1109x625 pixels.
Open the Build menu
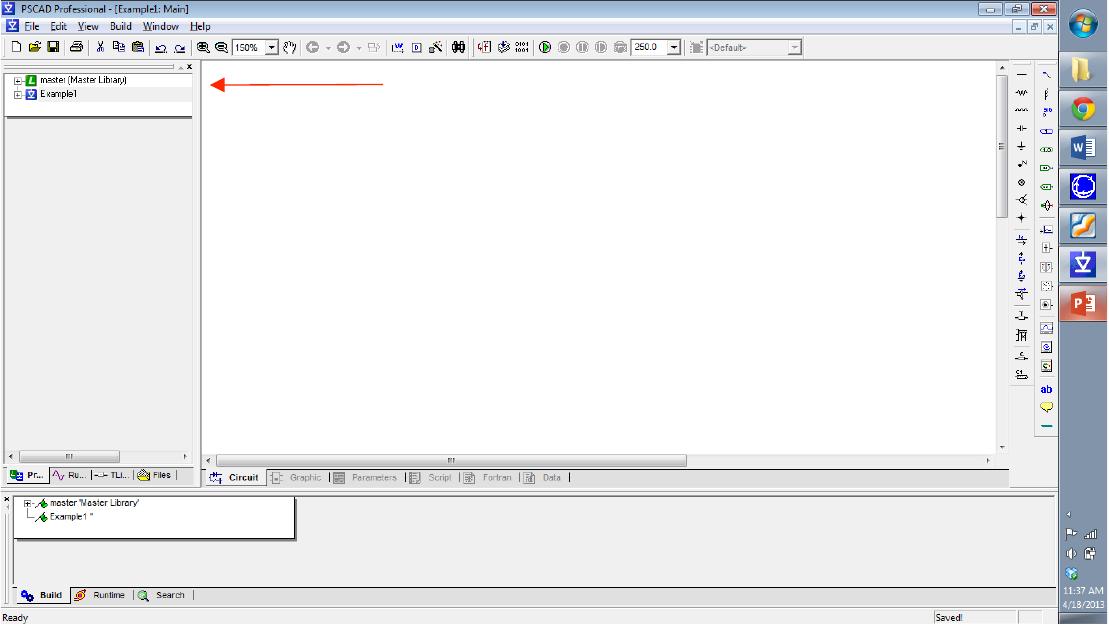(x=120, y=26)
